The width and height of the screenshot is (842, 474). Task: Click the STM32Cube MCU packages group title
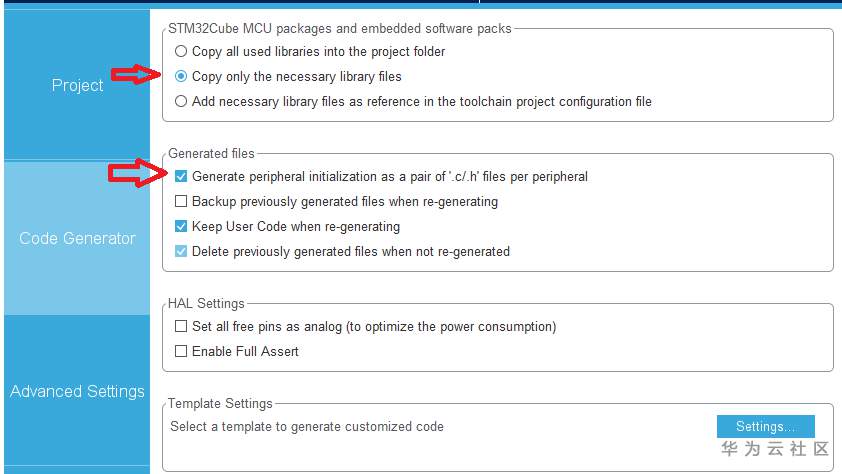340,28
